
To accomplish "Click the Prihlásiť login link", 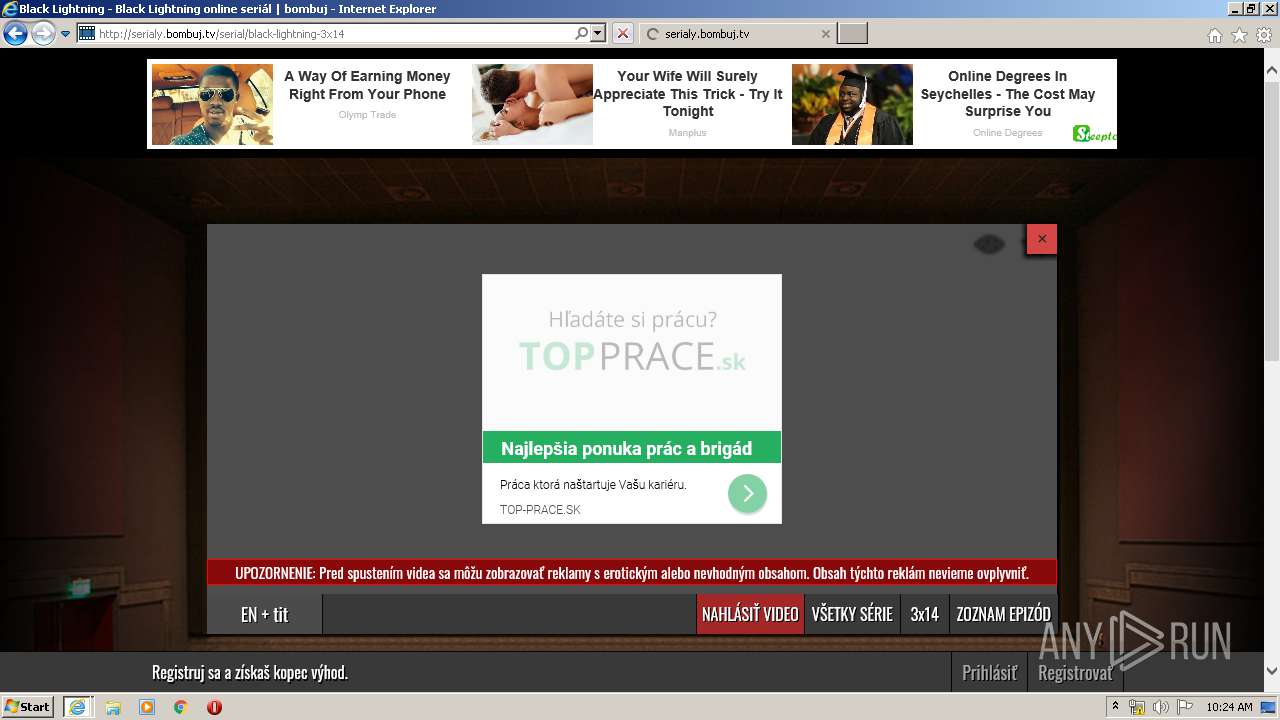I will click(989, 673).
